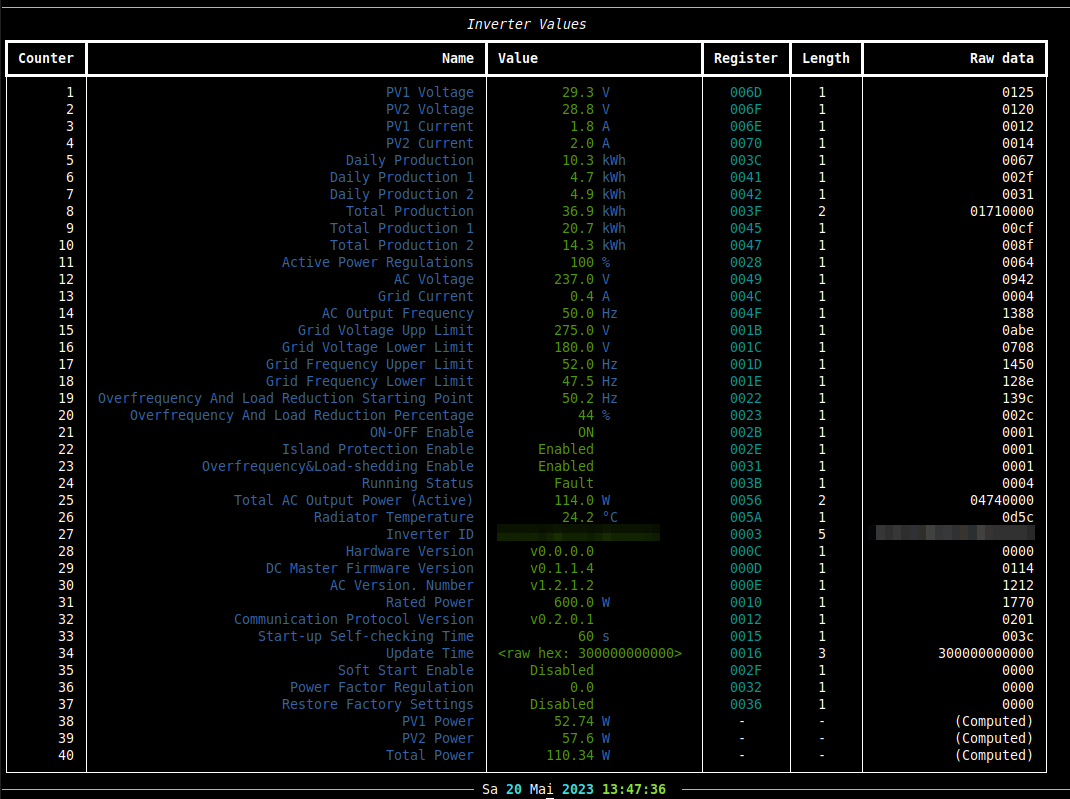Select the blurred Inverter ID value
Screen dimensions: 1070x799
578,533
